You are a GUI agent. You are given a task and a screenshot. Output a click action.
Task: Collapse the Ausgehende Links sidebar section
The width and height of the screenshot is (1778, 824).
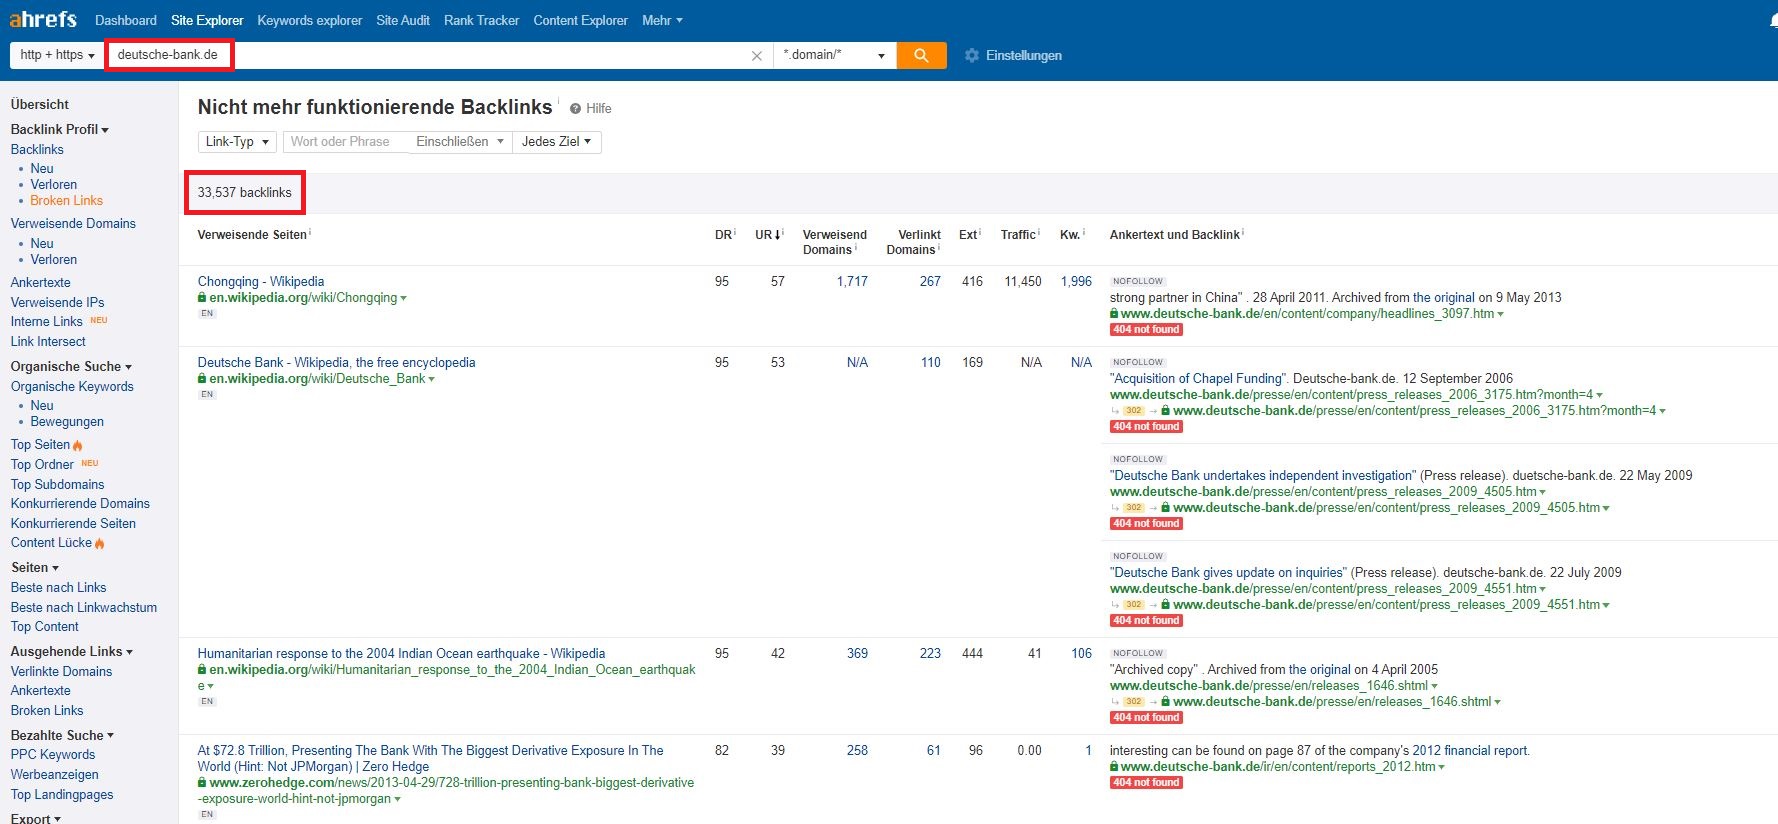71,652
